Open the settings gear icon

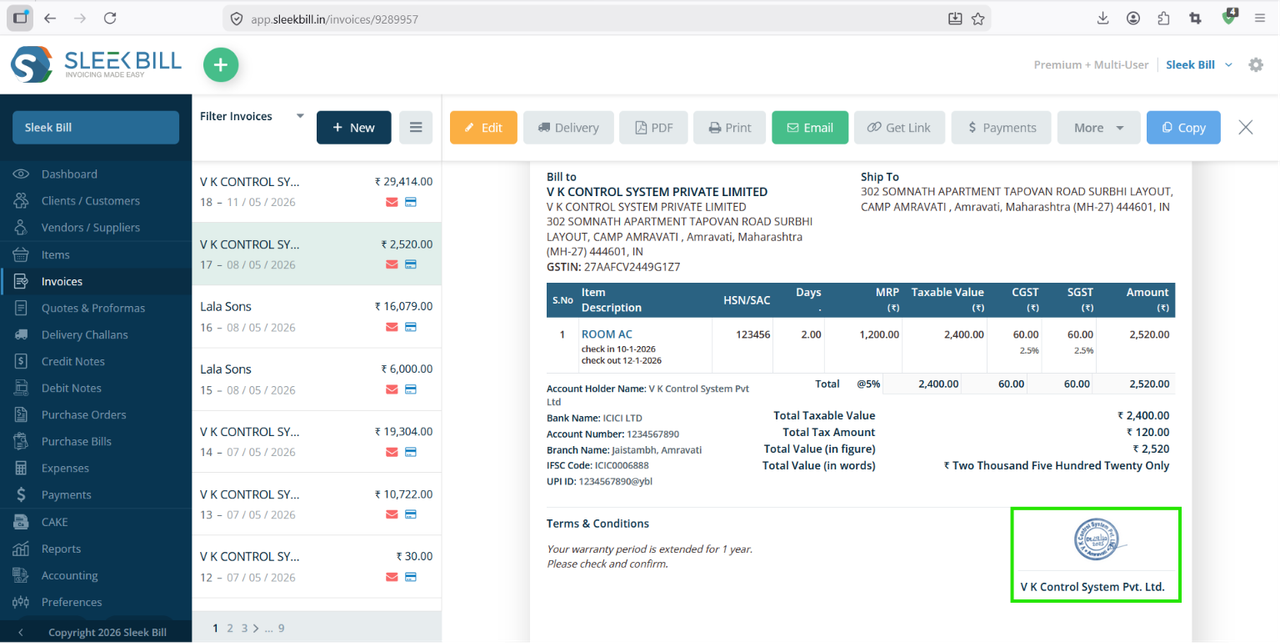tap(1256, 65)
